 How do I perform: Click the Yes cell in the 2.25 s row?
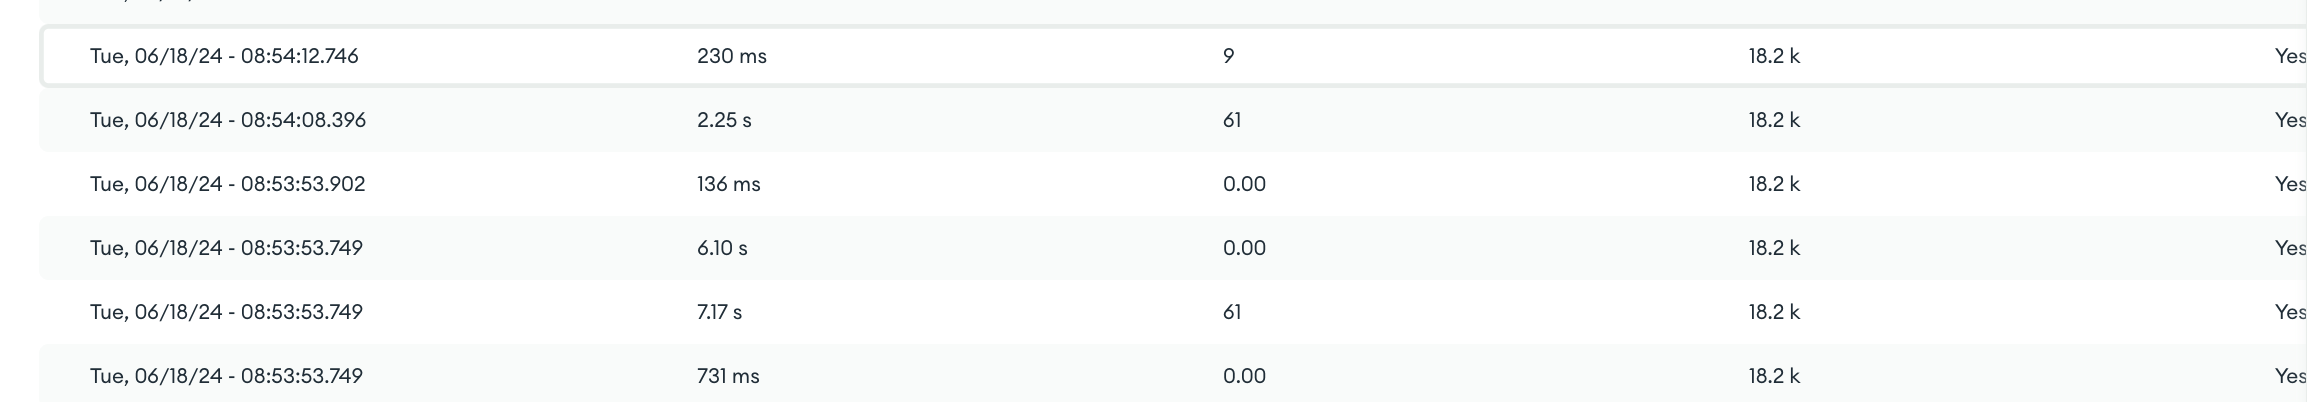(x=2290, y=120)
